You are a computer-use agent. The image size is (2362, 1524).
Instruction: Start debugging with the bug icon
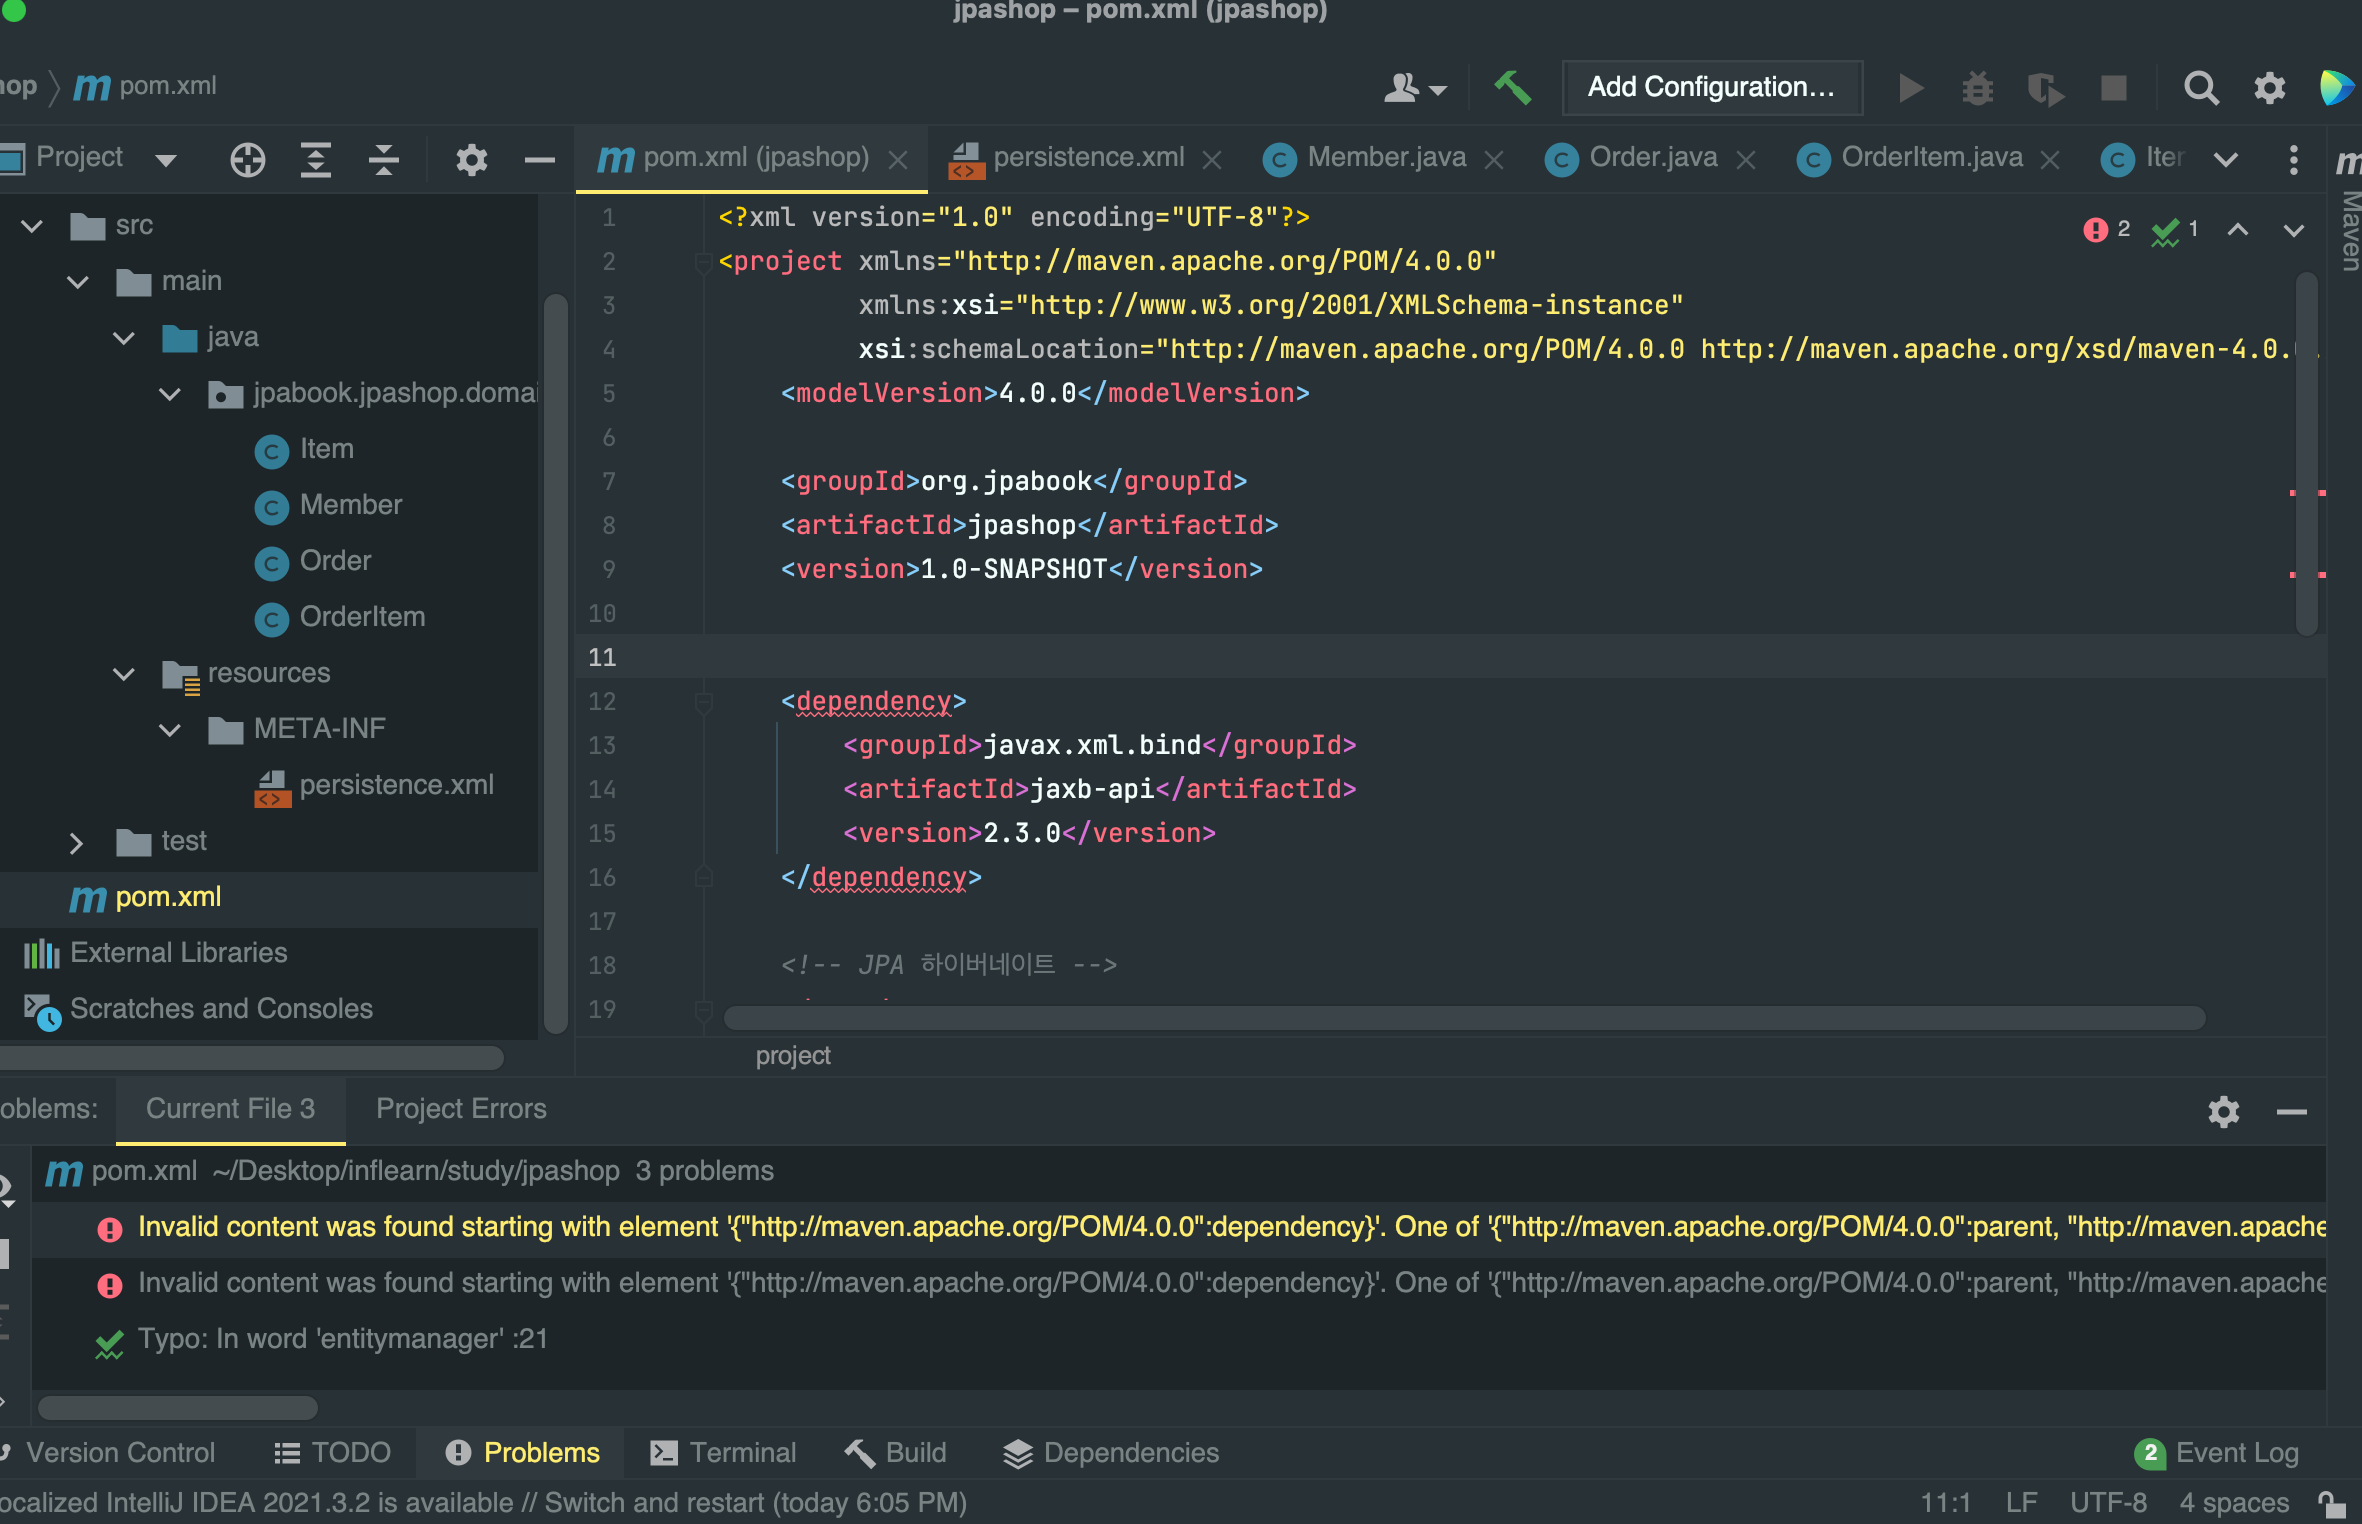(1977, 88)
